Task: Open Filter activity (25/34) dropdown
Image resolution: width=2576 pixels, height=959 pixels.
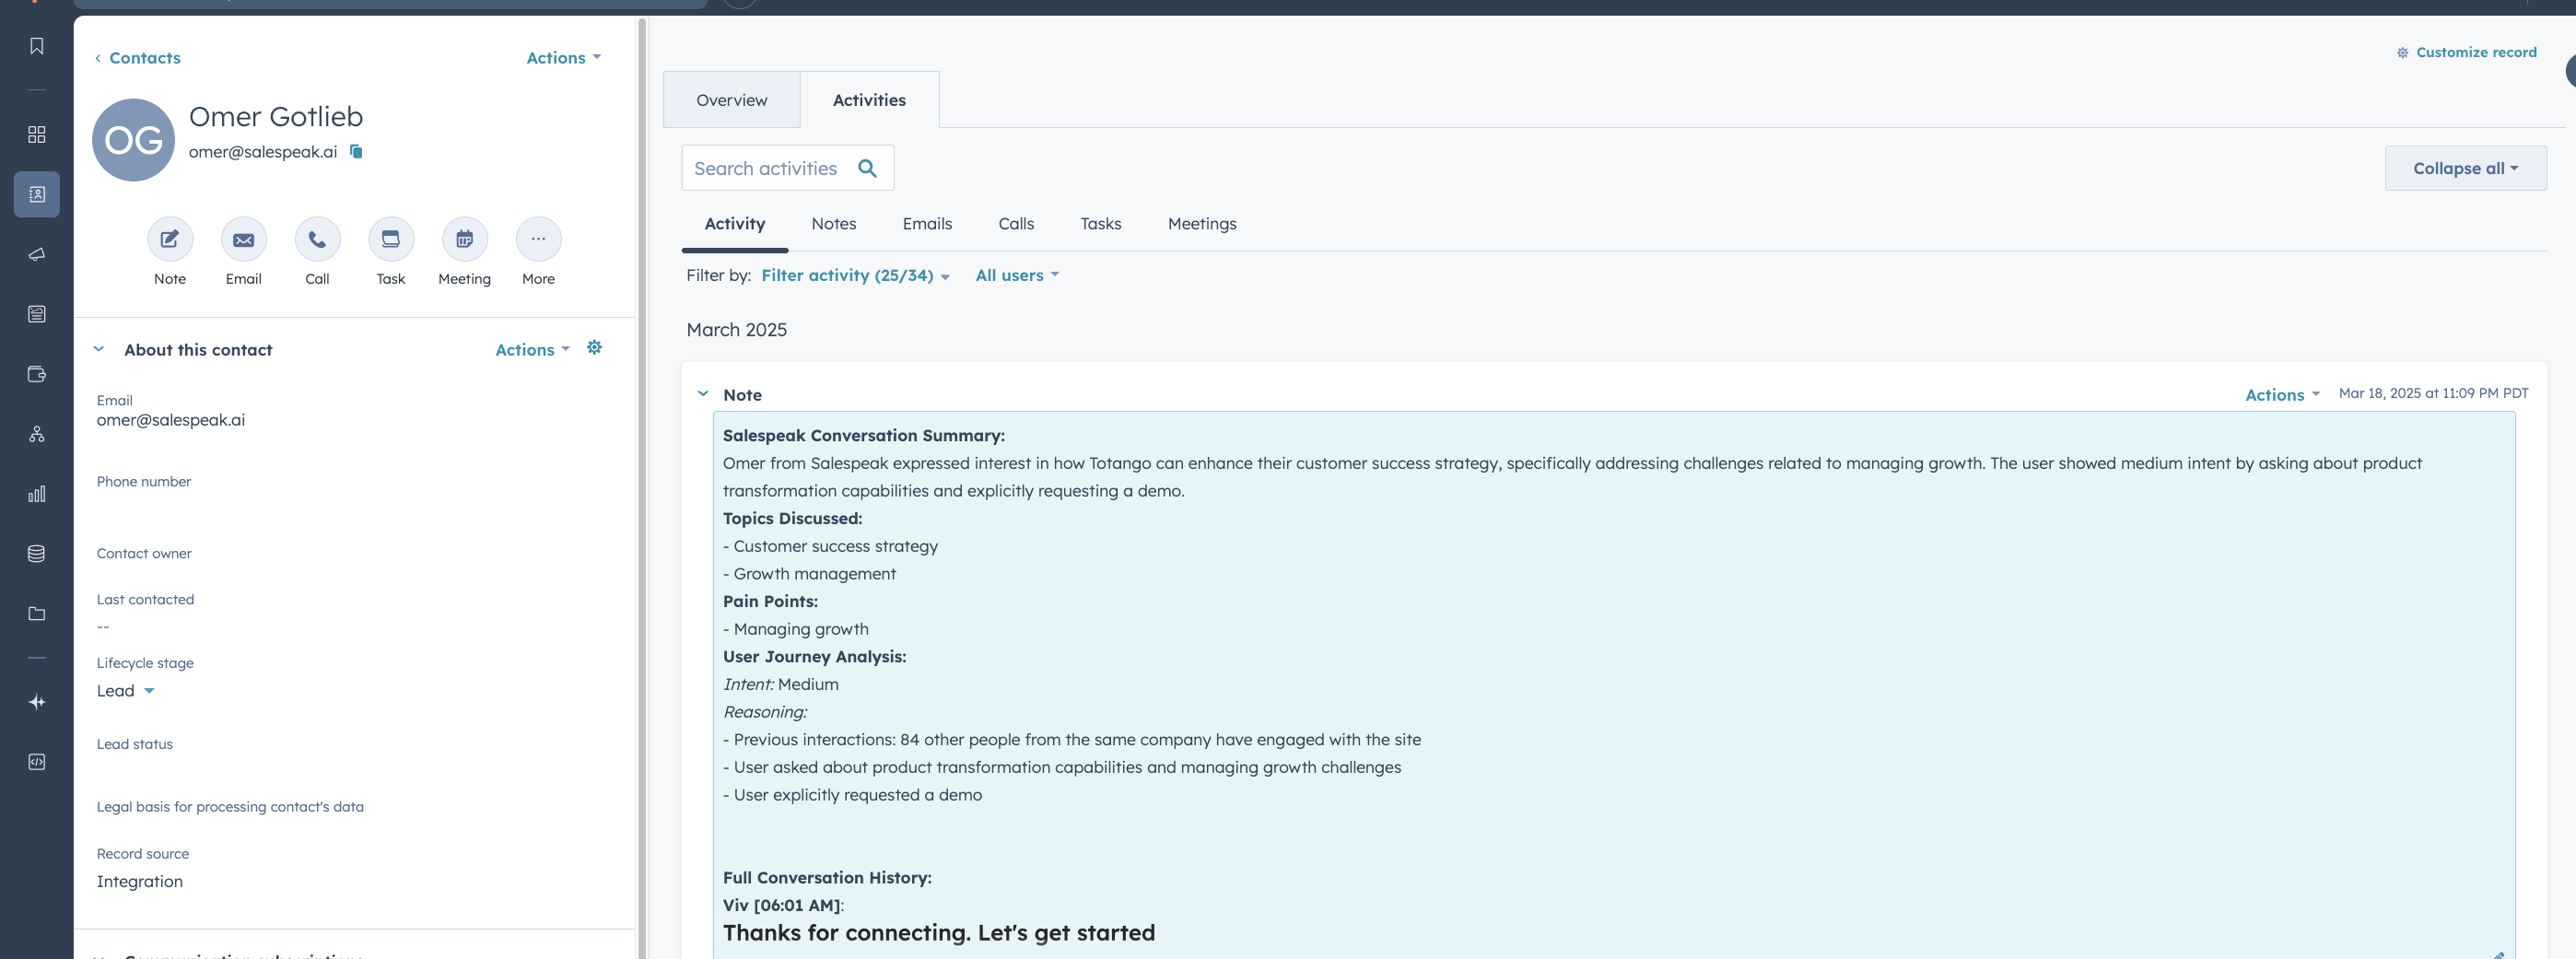Action: (855, 275)
